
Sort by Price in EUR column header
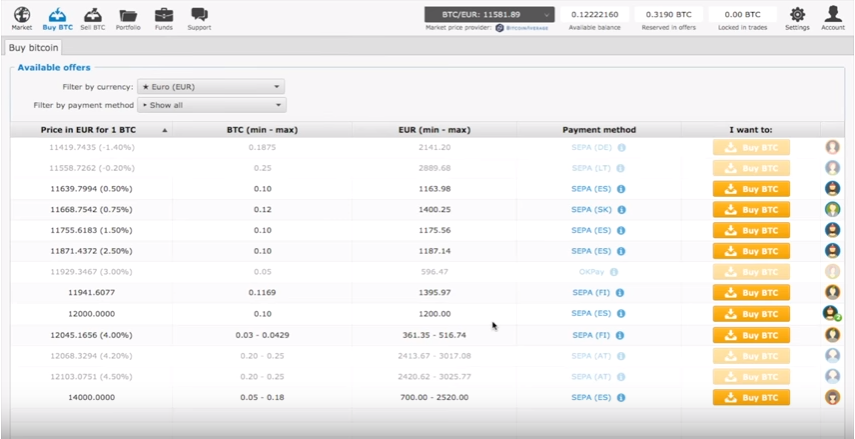91,130
